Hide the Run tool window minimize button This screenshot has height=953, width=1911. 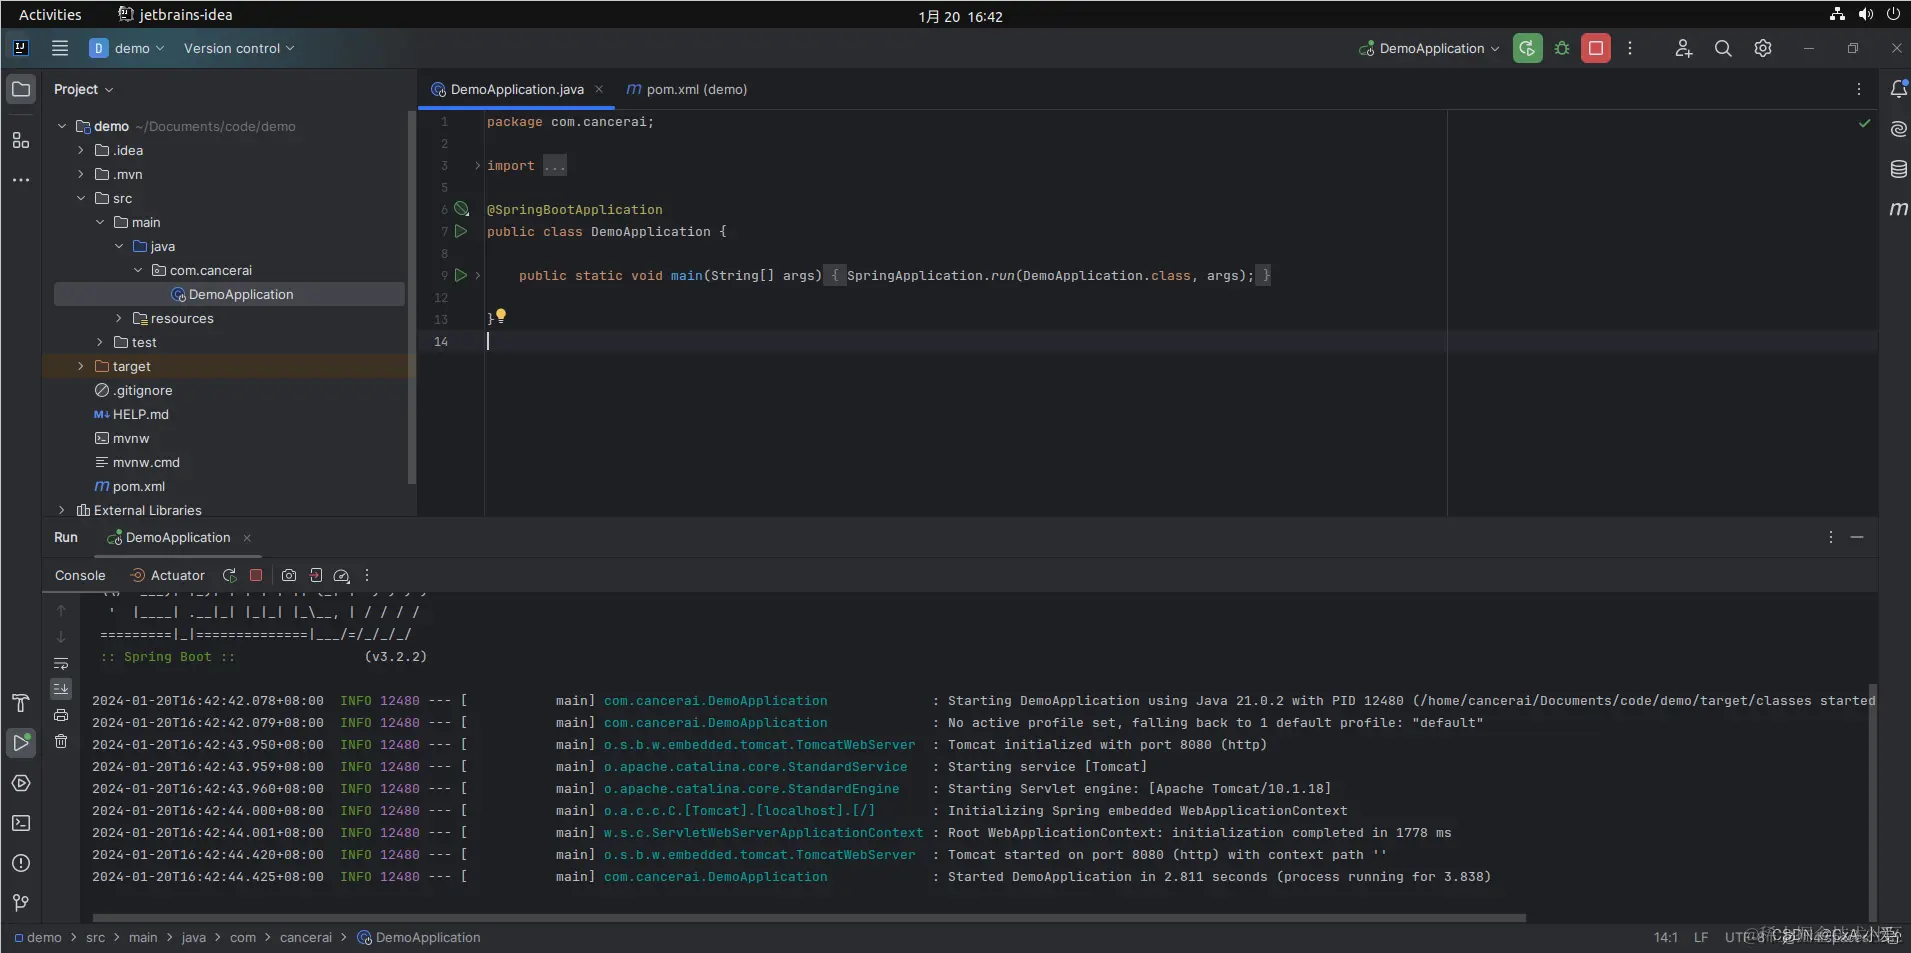[1857, 537]
